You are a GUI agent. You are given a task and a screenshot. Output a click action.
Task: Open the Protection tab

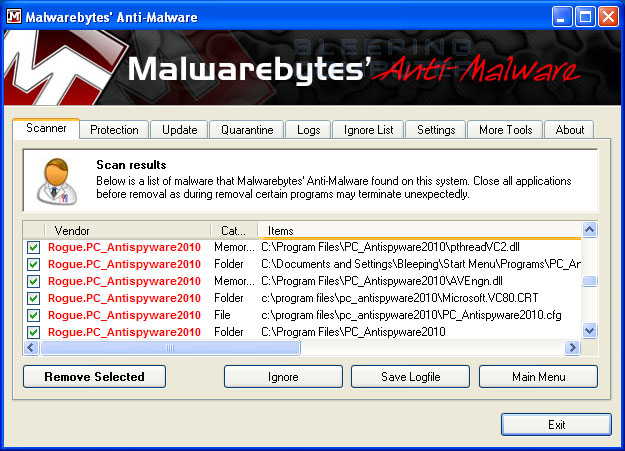pos(114,130)
